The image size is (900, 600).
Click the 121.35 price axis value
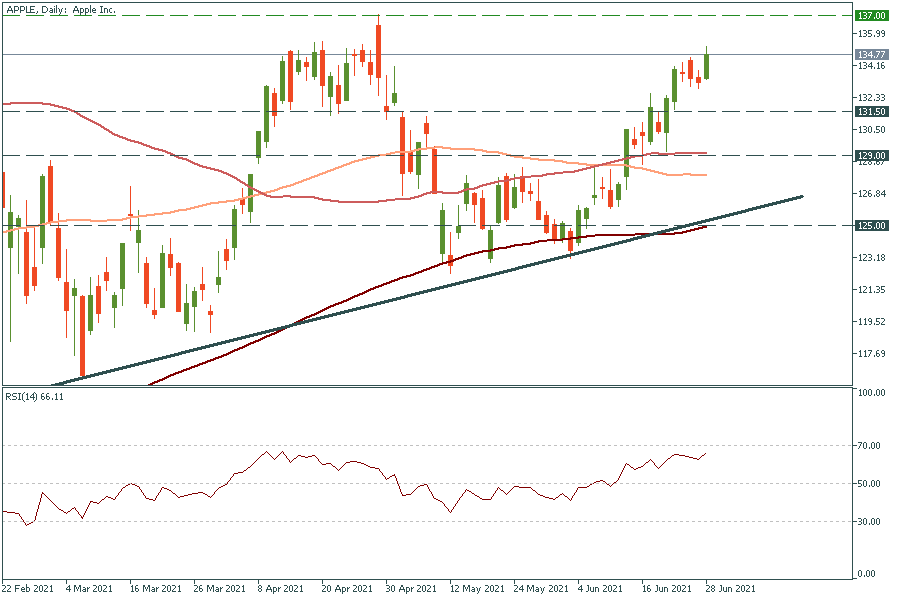point(872,289)
